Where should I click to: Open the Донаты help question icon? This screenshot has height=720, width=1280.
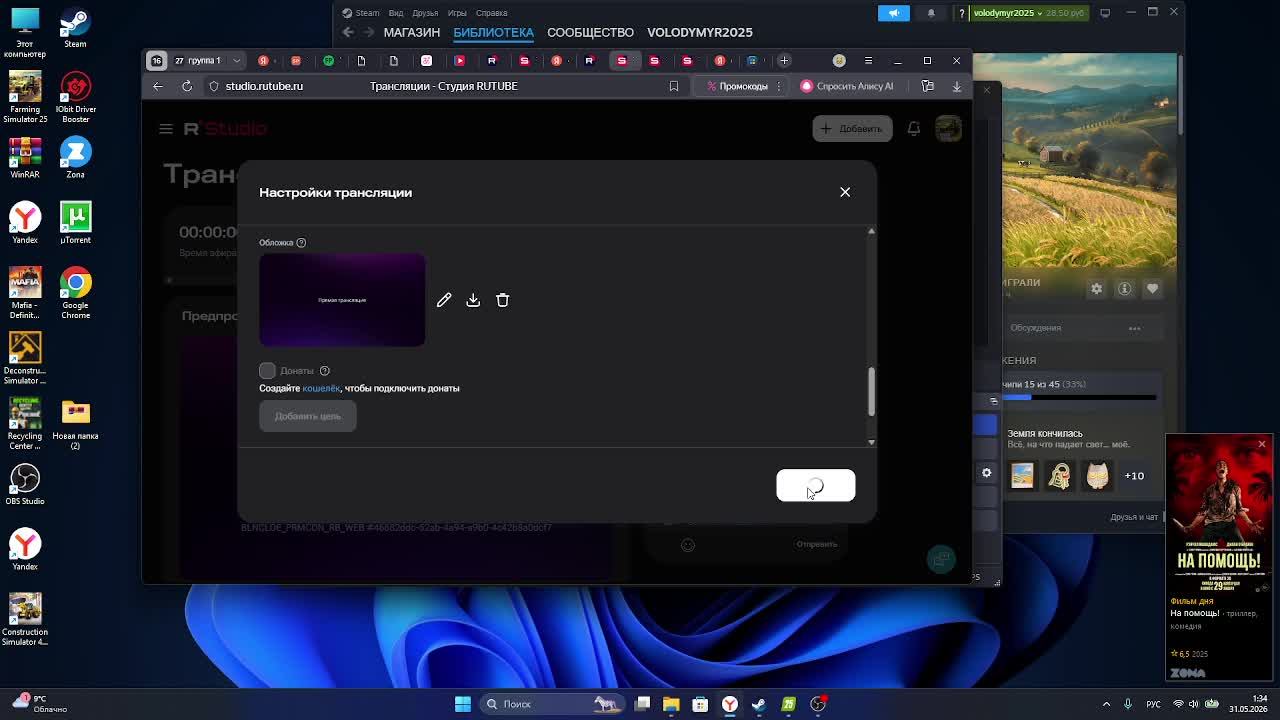(324, 371)
